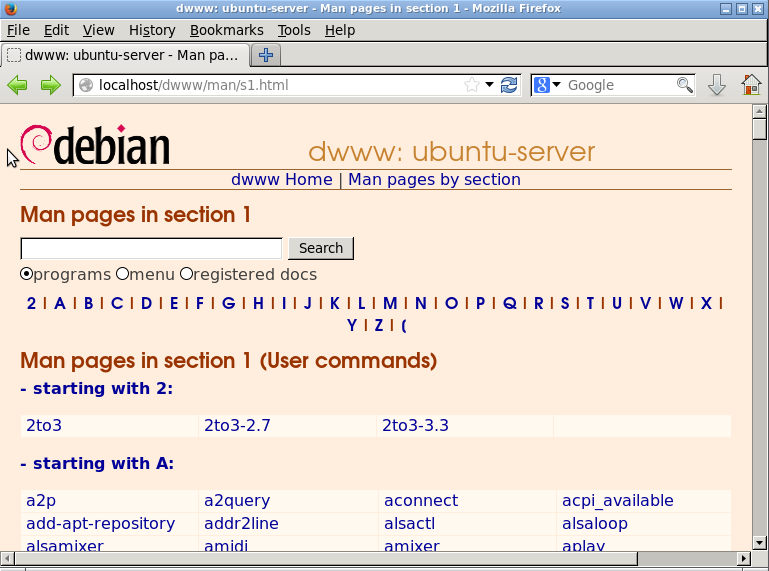Jump to letter G index link
This screenshot has height=571, width=769.
(x=228, y=303)
